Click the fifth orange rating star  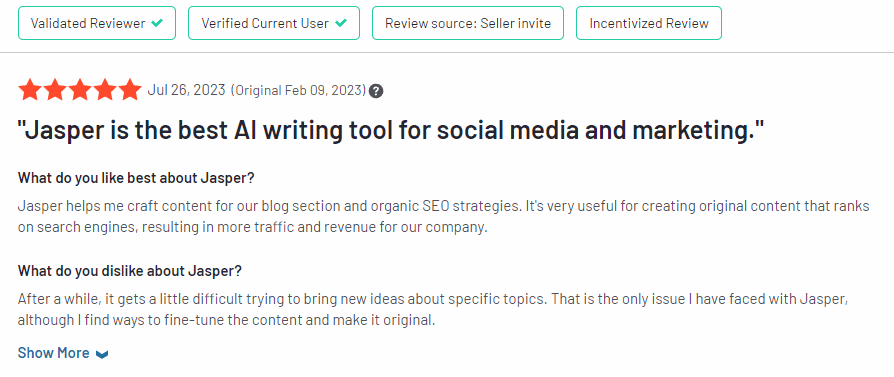130,90
